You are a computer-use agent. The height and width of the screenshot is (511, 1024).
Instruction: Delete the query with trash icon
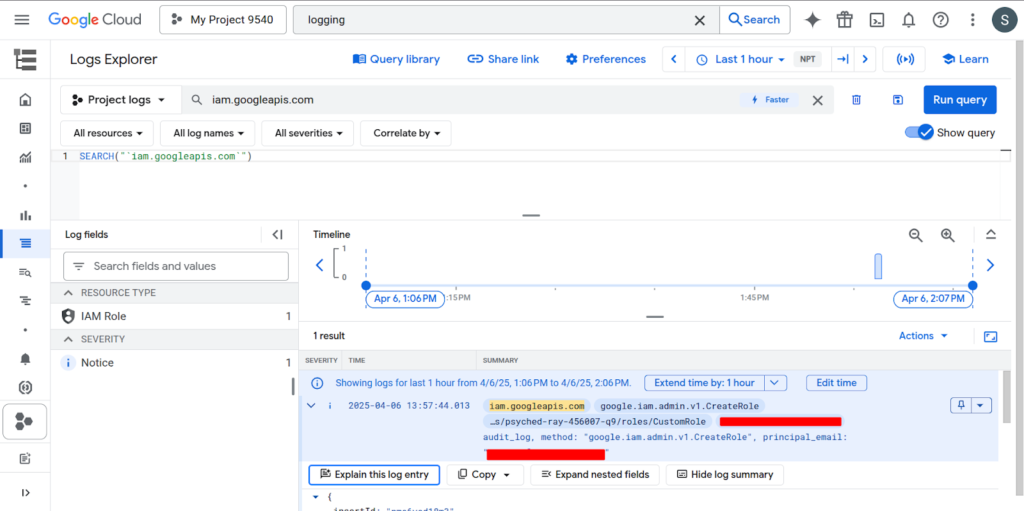[x=856, y=100]
